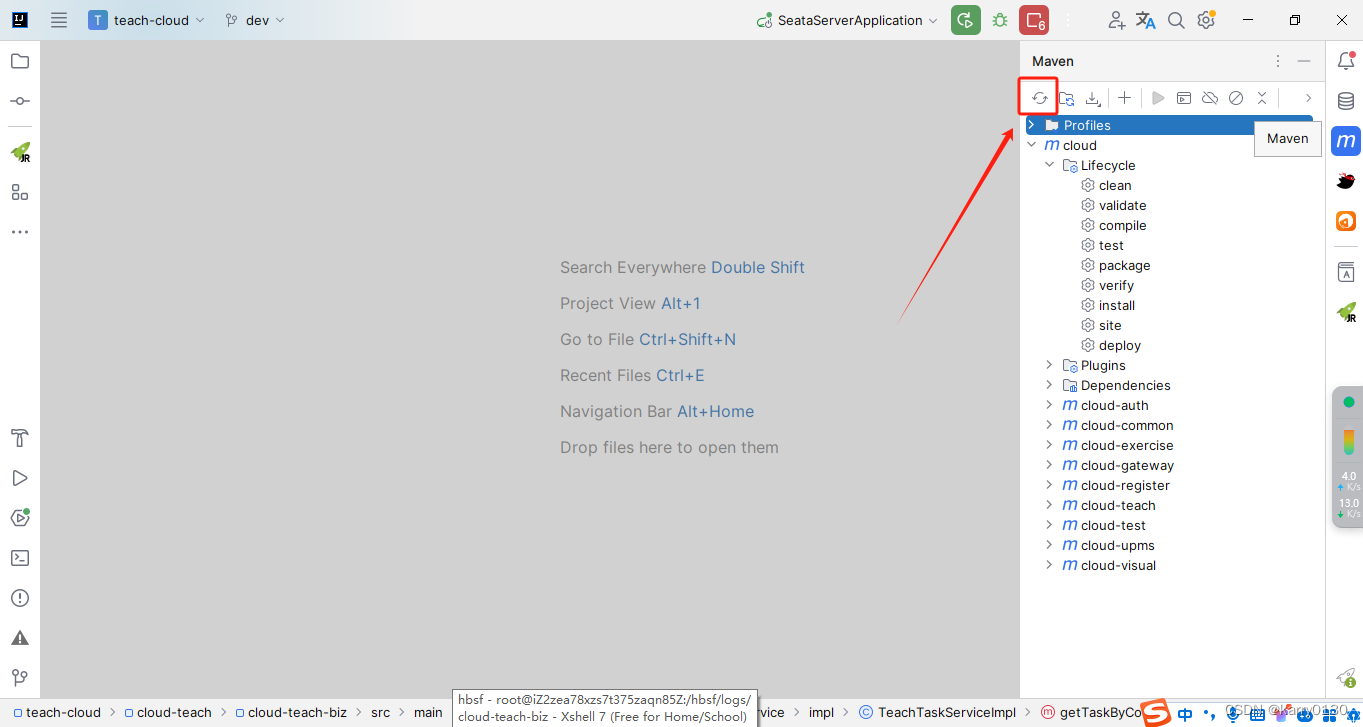Open the Terminal from the left sidebar
1363x727 pixels.
[19, 558]
